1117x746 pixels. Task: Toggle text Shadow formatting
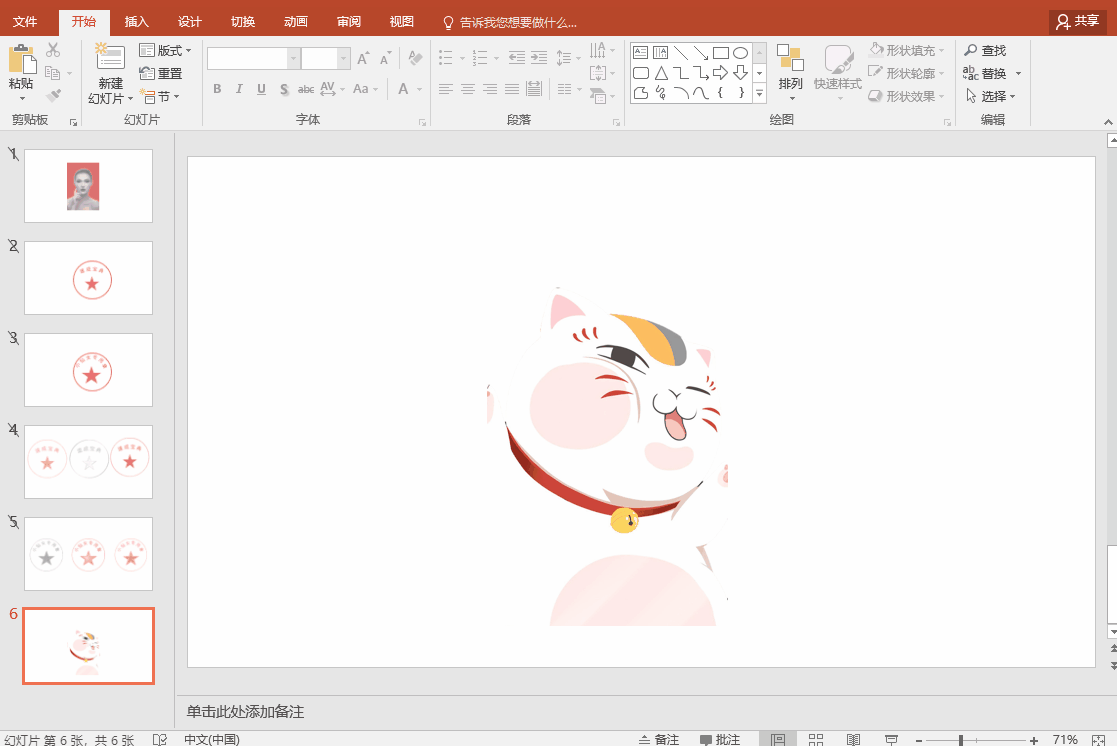click(x=284, y=89)
